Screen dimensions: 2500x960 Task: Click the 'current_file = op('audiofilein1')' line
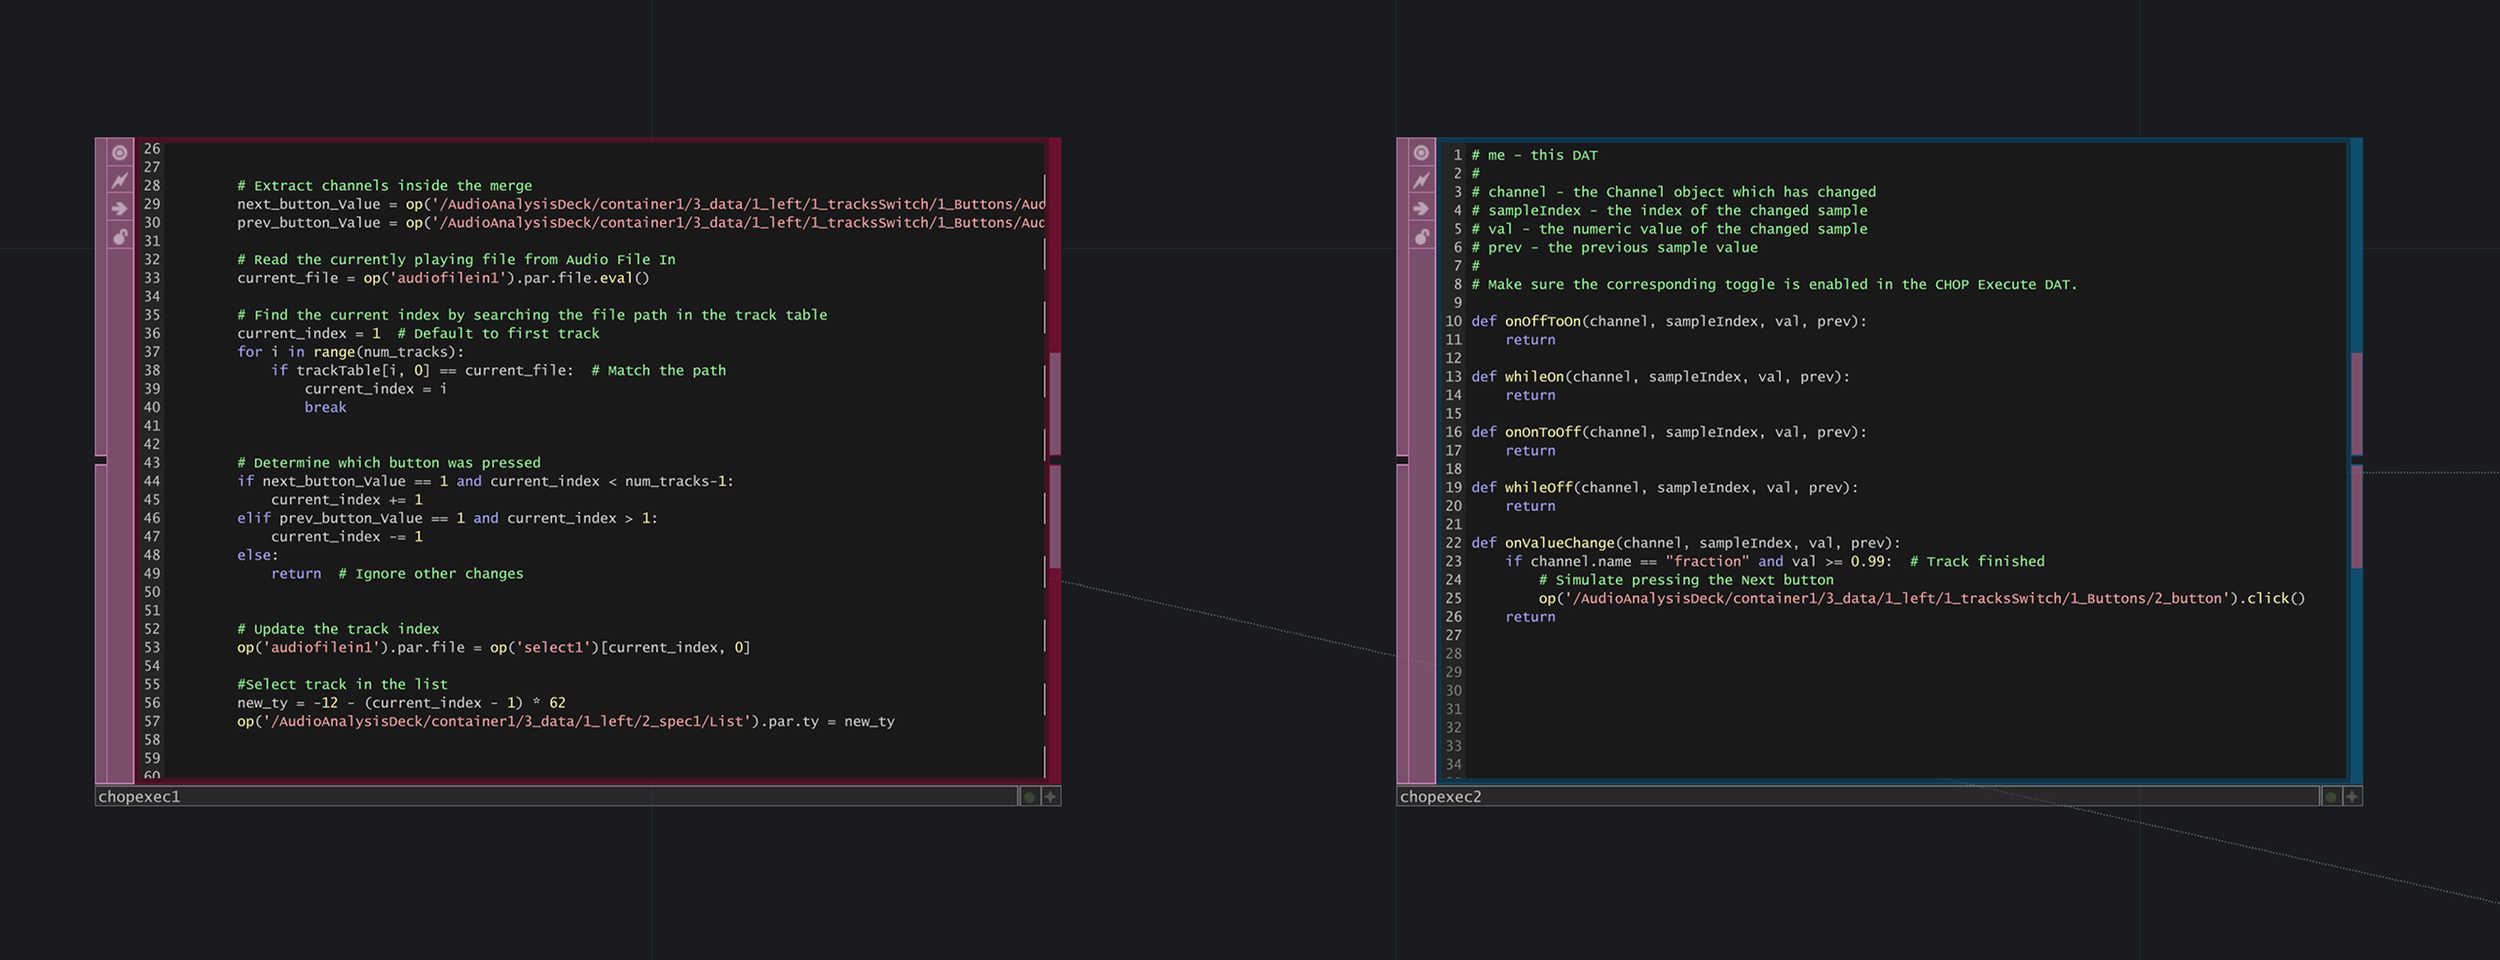443,278
